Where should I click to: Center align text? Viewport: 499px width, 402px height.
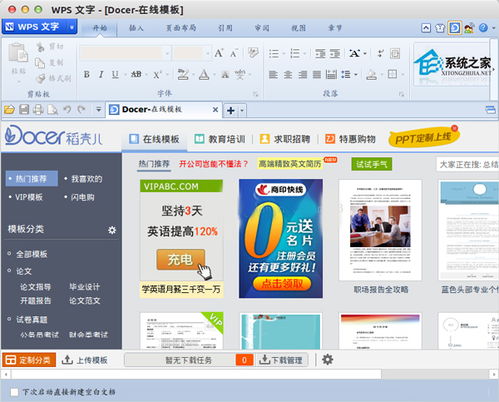coord(288,74)
